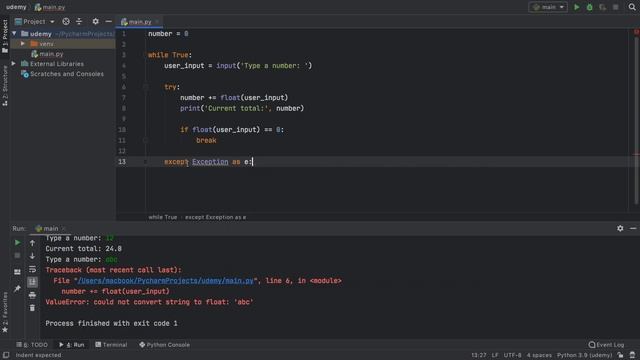The width and height of the screenshot is (640, 360).
Task: Open the traceback link to main.py
Action: coord(165,281)
